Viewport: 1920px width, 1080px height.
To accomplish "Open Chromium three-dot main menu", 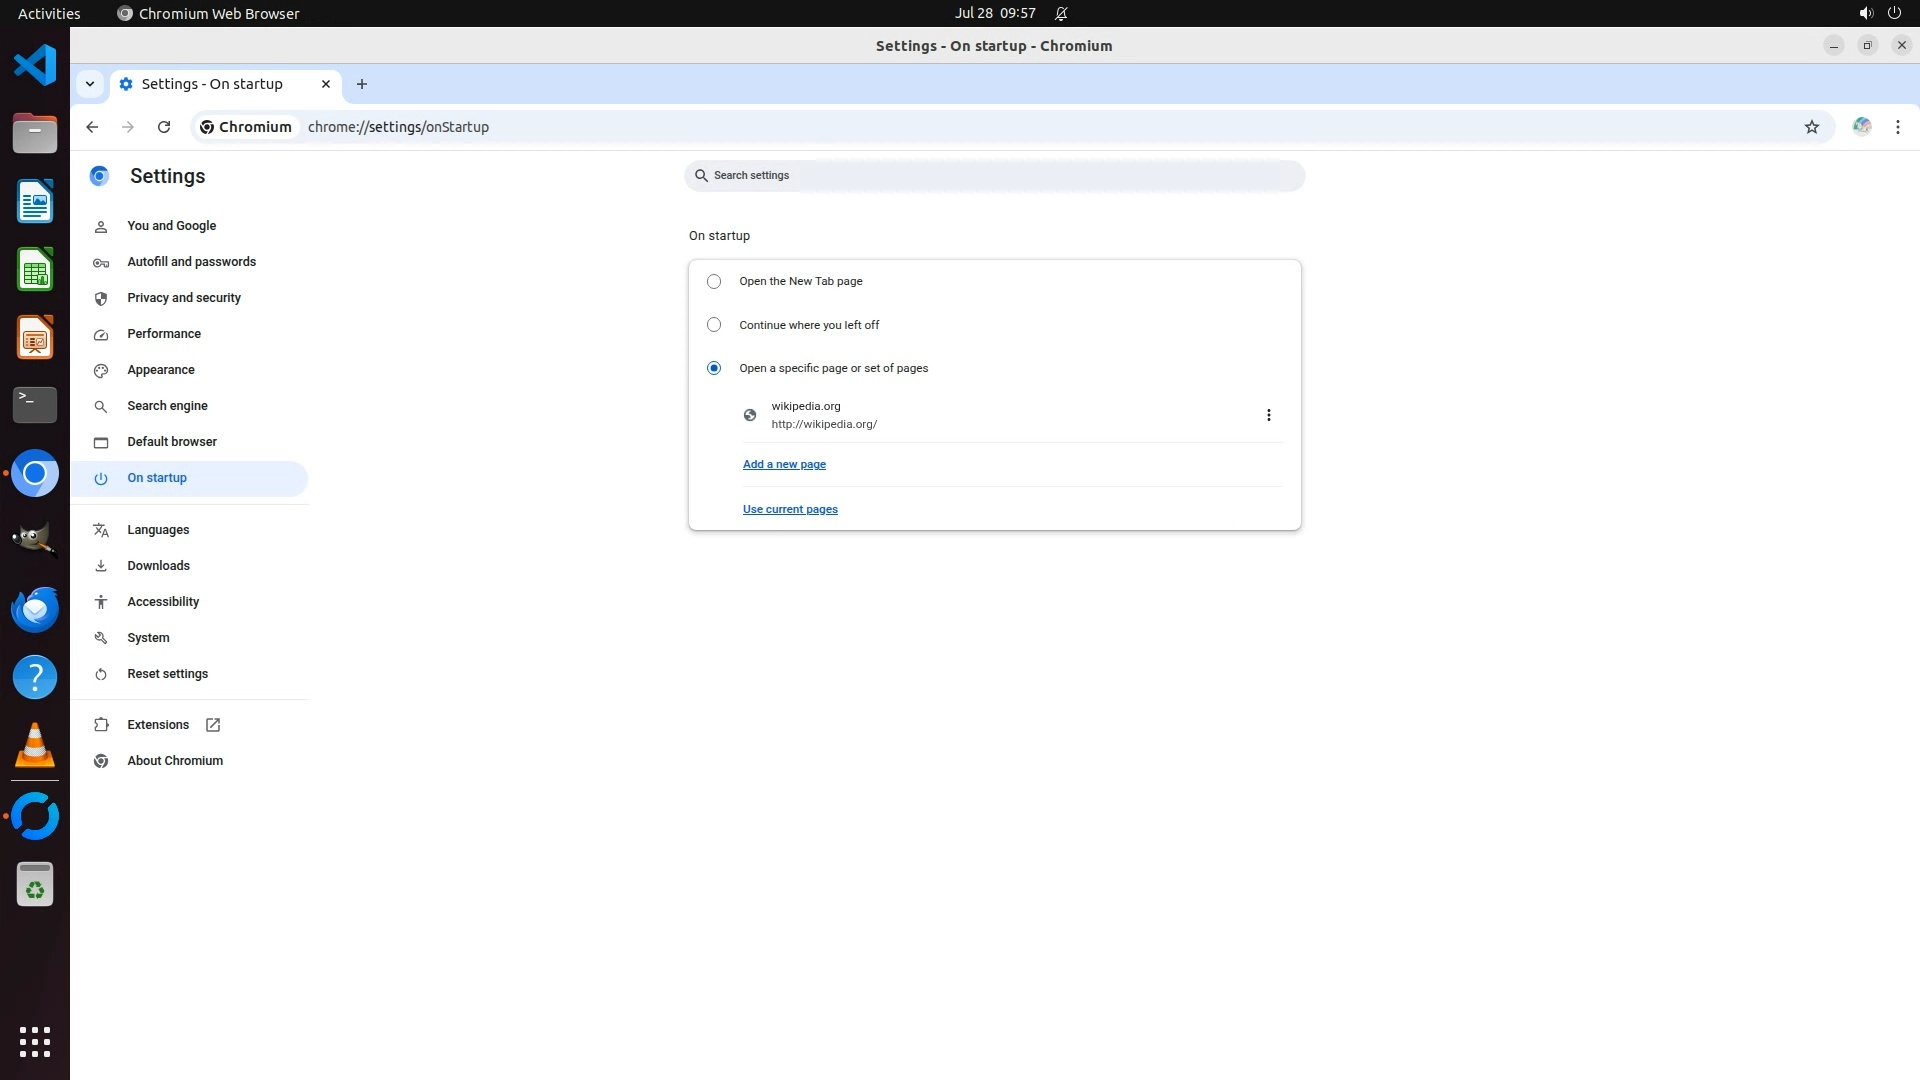I will coord(1897,127).
